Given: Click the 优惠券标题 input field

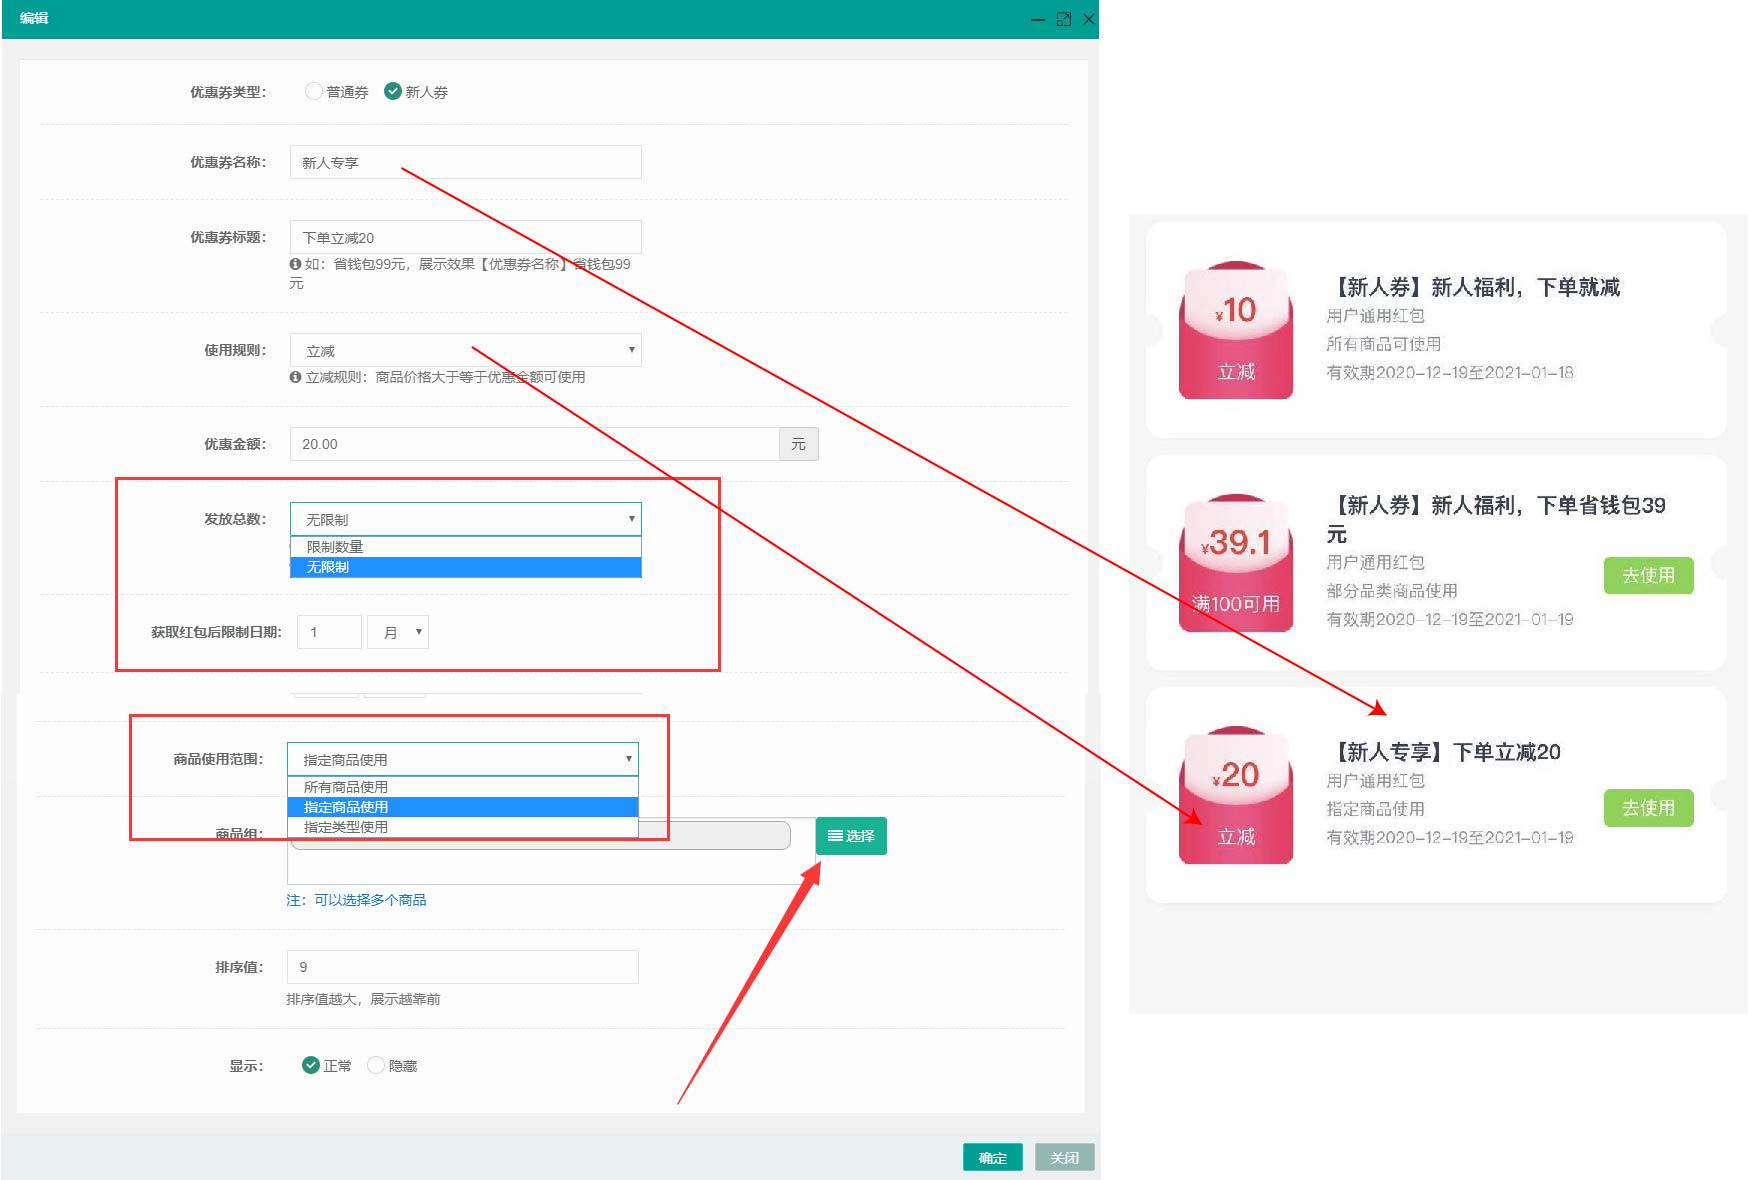Looking at the screenshot, I should [x=465, y=237].
